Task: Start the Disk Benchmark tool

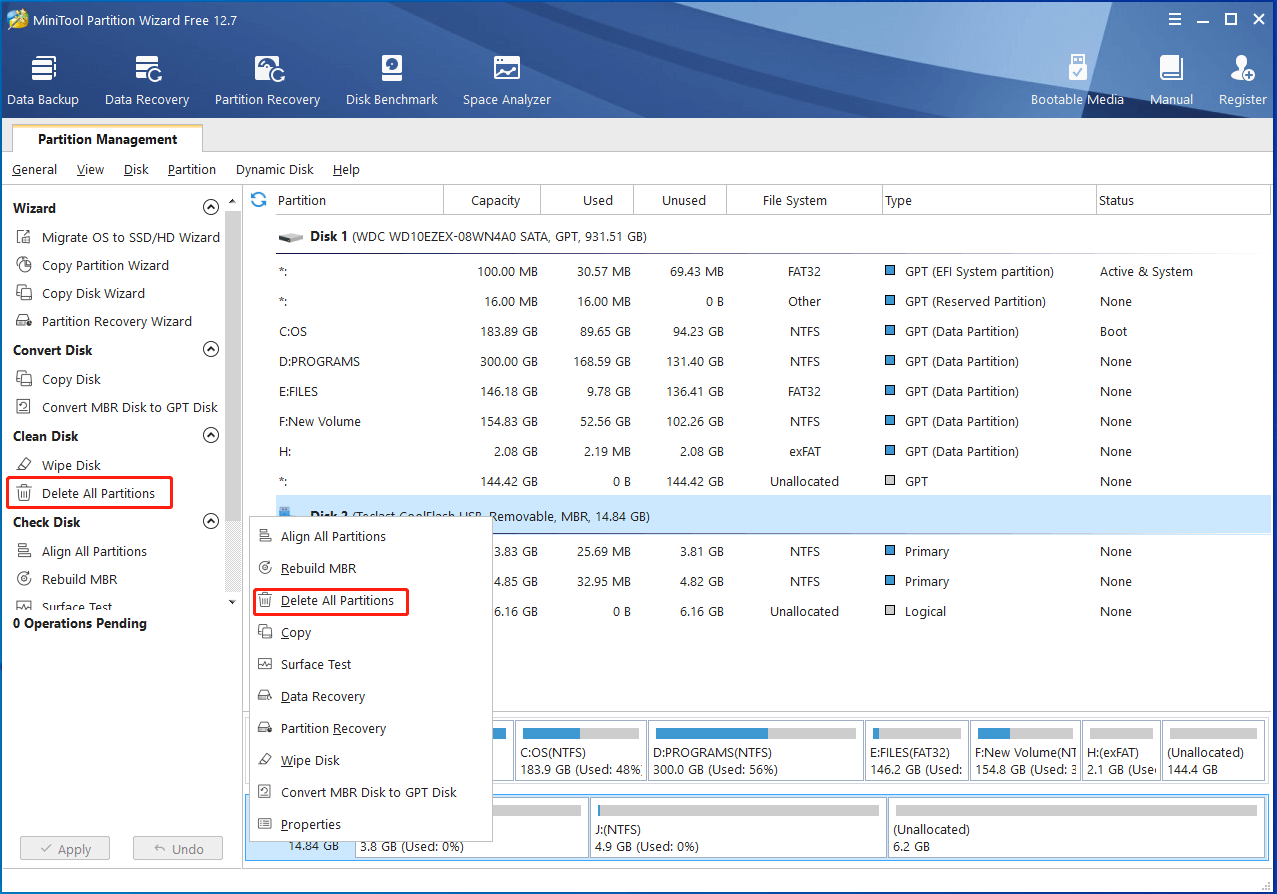Action: 392,80
